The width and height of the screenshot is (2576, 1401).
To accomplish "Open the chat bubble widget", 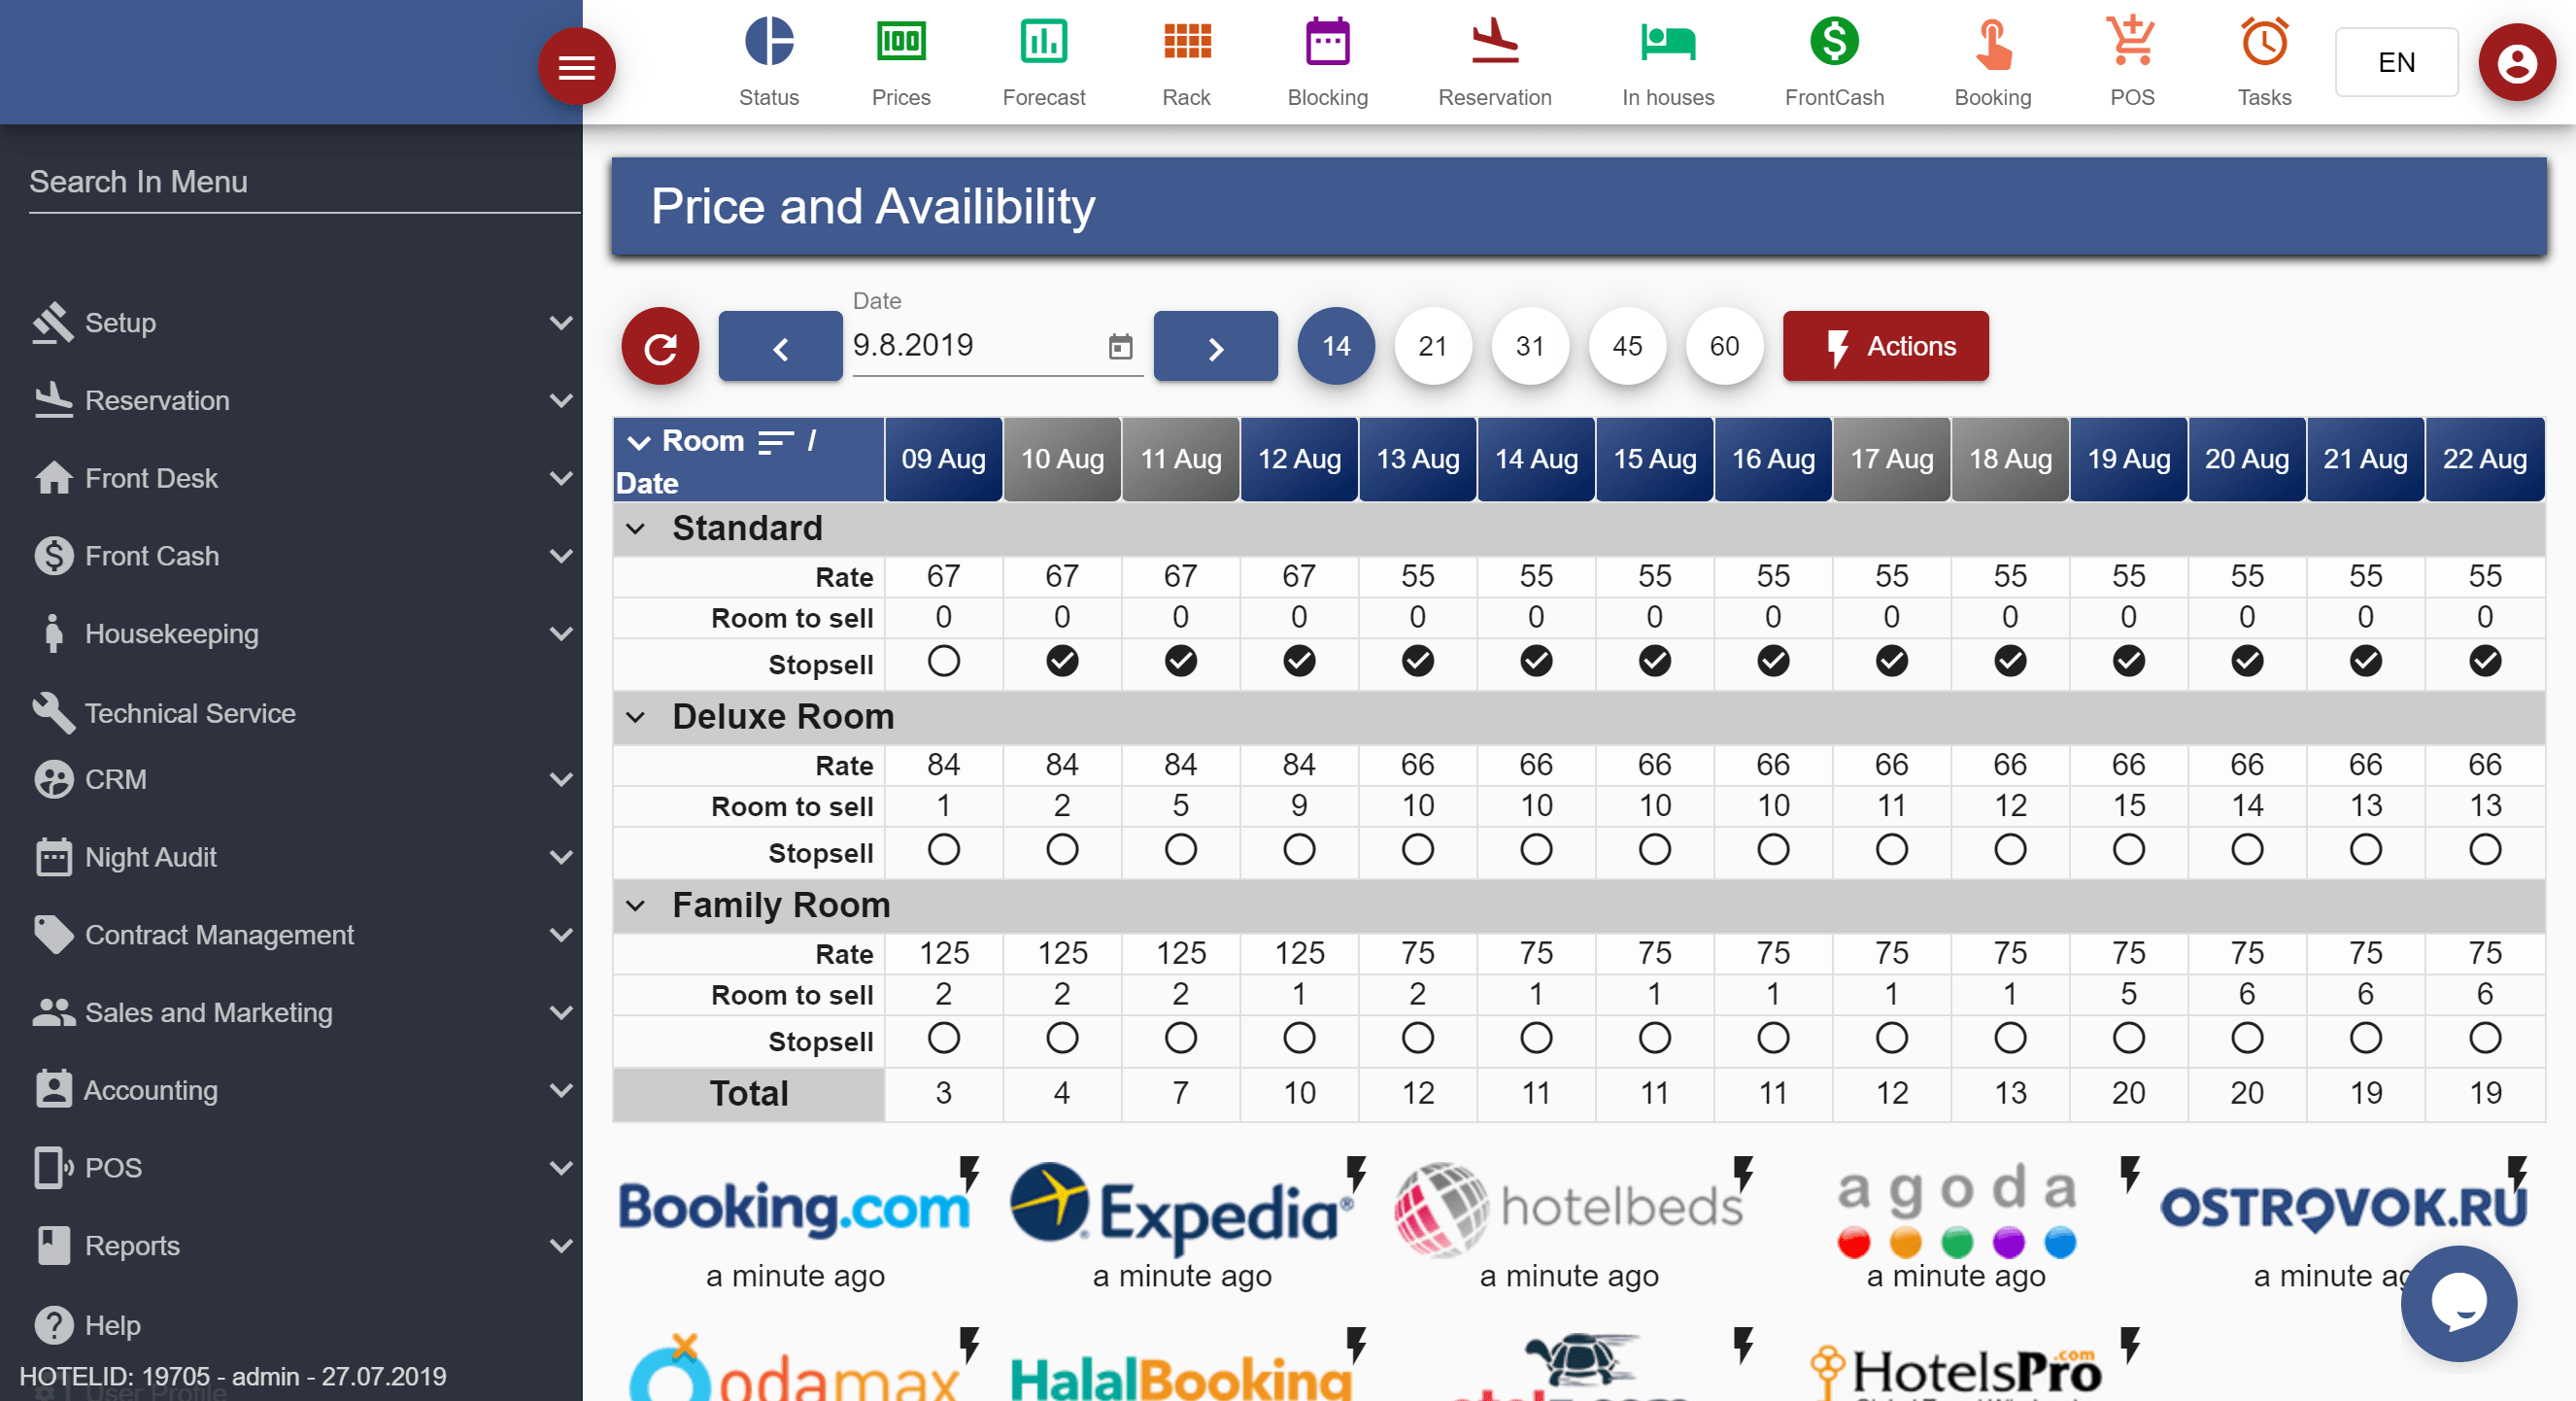I will tap(2459, 1303).
